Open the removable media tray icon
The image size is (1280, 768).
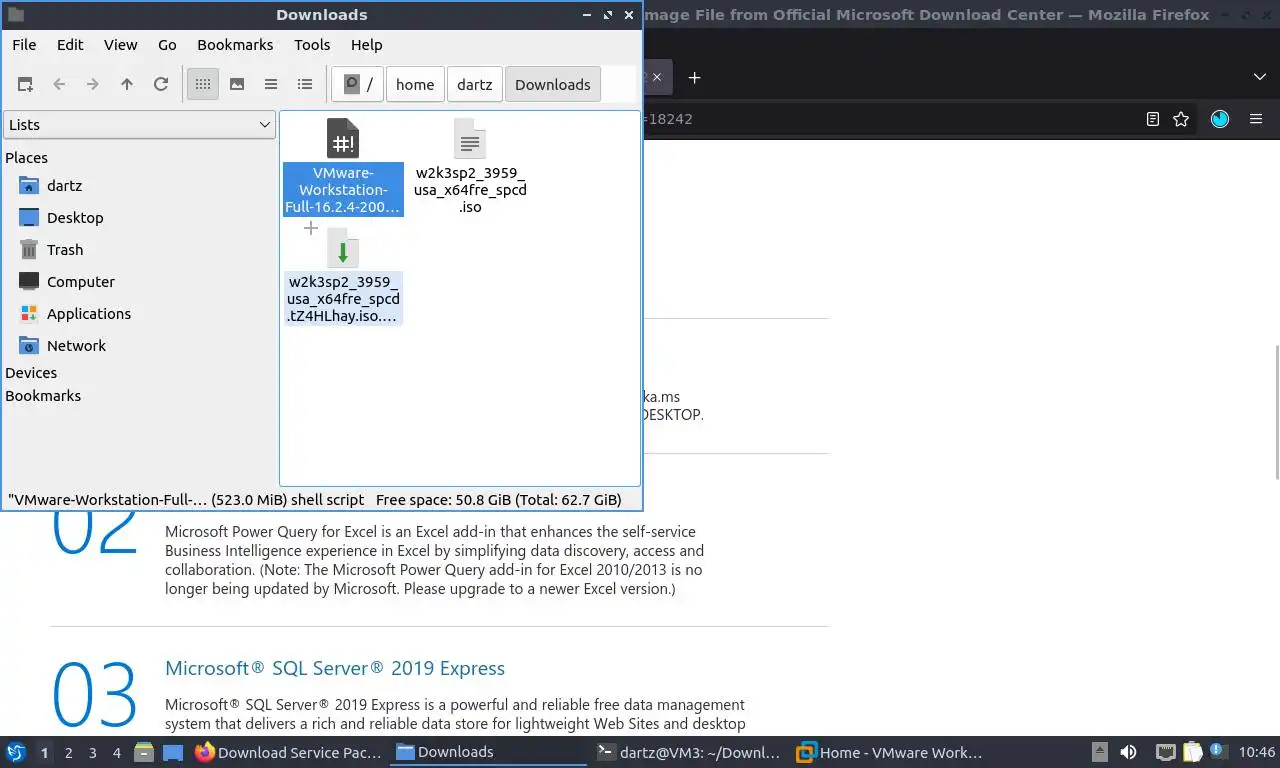1099,752
